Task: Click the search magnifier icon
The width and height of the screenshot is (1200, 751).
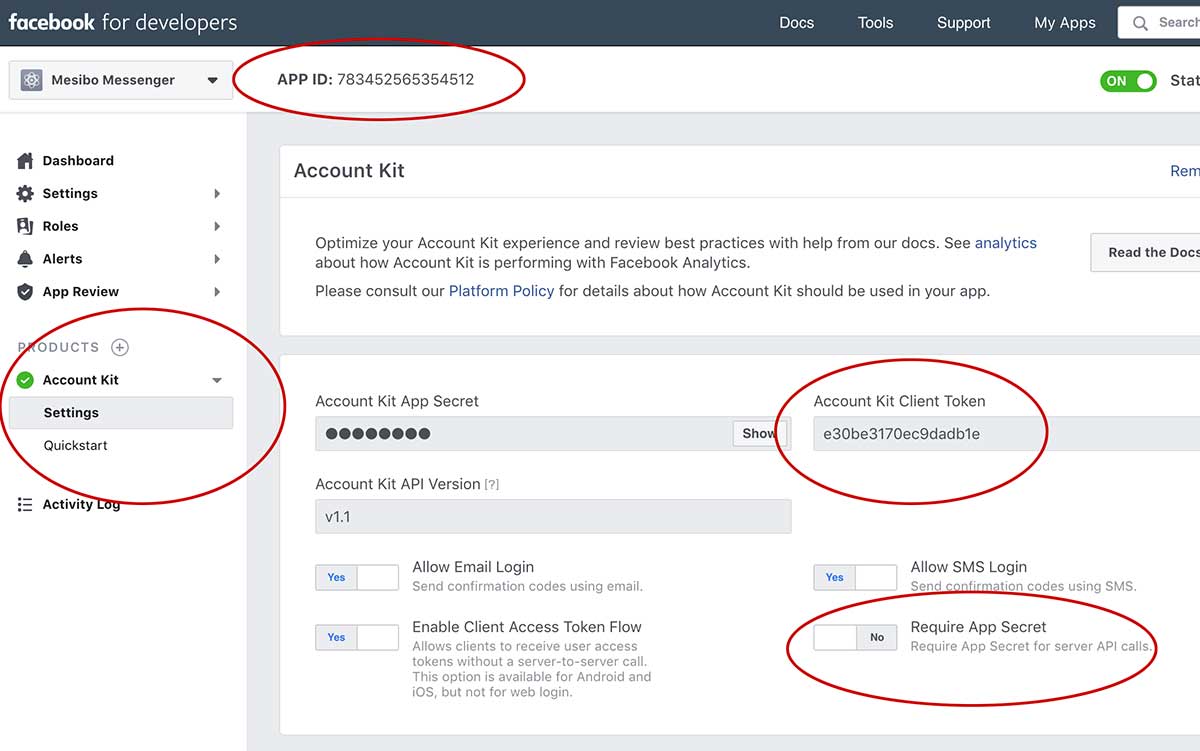Action: coord(1140,23)
